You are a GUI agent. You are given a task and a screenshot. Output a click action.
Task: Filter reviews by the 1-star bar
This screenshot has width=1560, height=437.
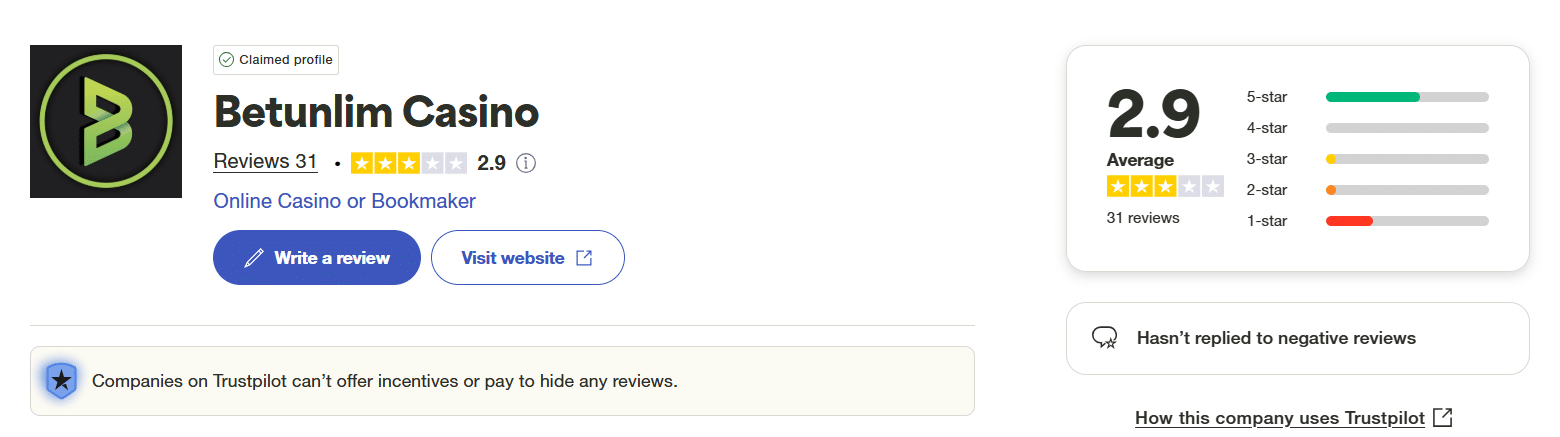pyautogui.click(x=1406, y=221)
